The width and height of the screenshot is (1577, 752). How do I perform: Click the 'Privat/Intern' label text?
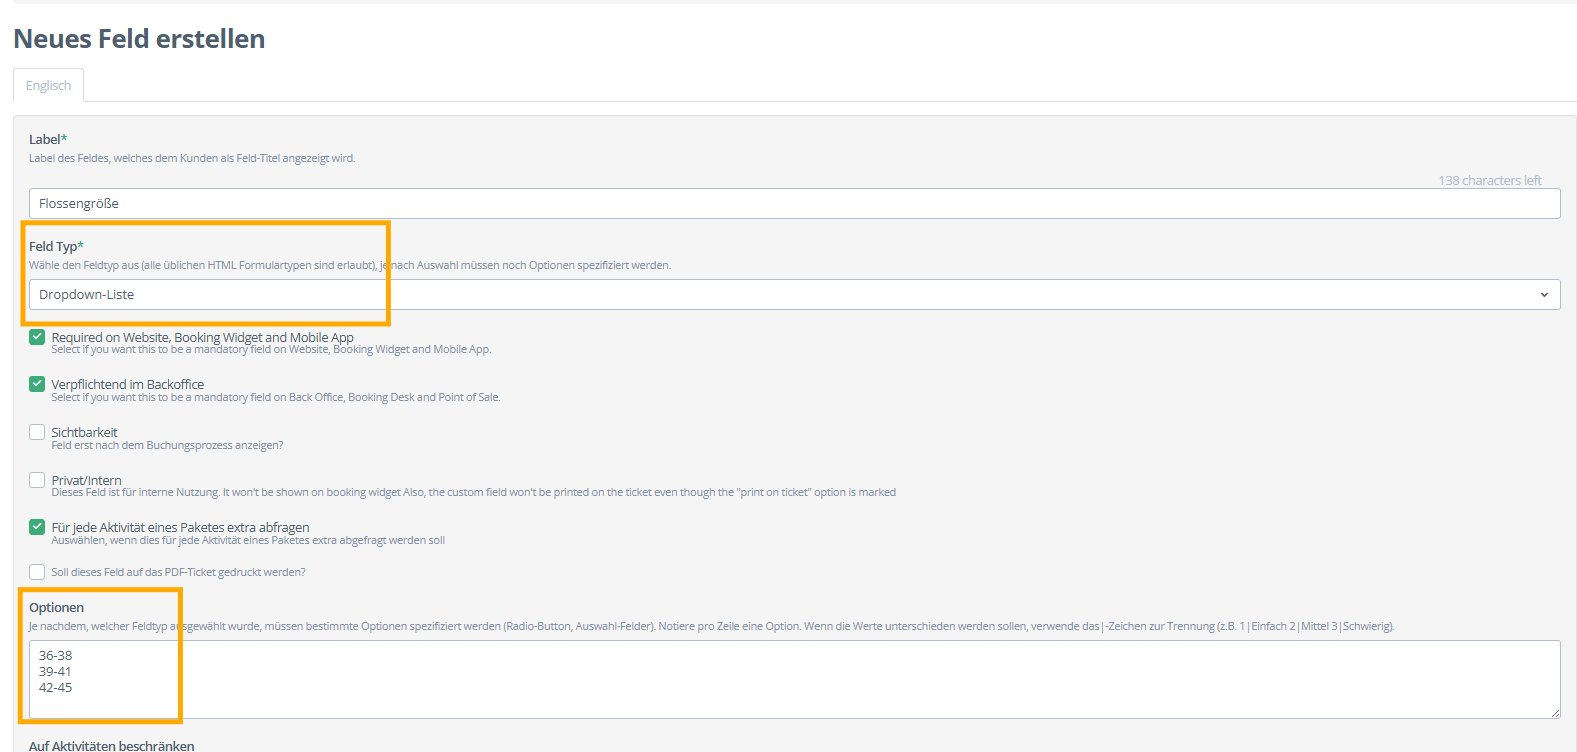(86, 480)
